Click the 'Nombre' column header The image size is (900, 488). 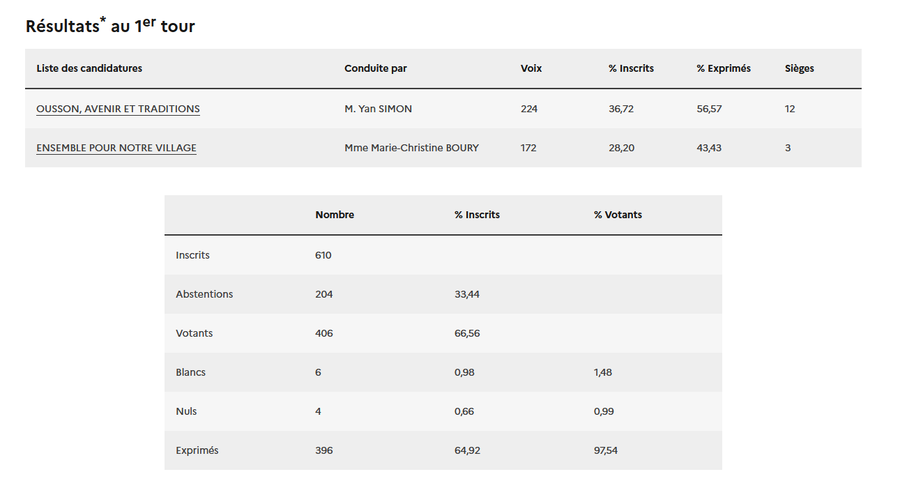click(x=334, y=215)
